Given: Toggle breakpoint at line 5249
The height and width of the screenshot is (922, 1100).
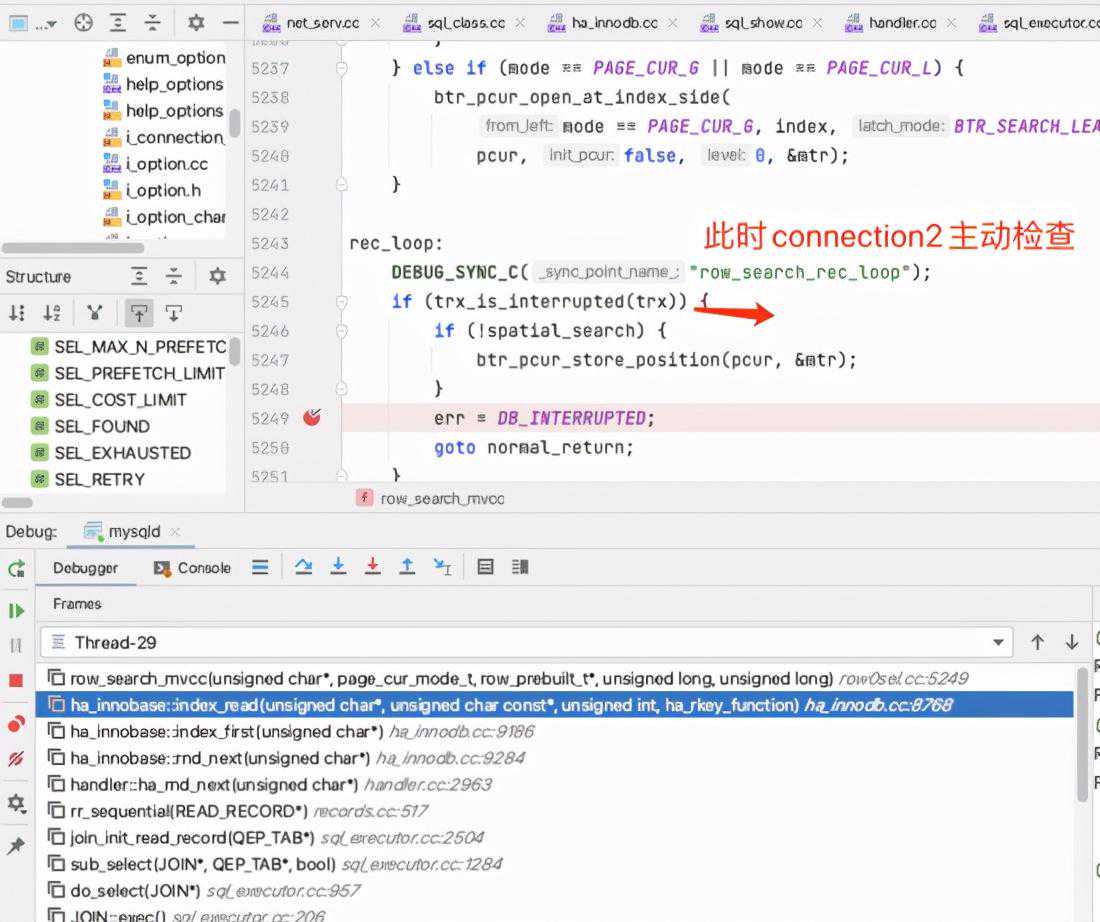Looking at the screenshot, I should pos(311,417).
